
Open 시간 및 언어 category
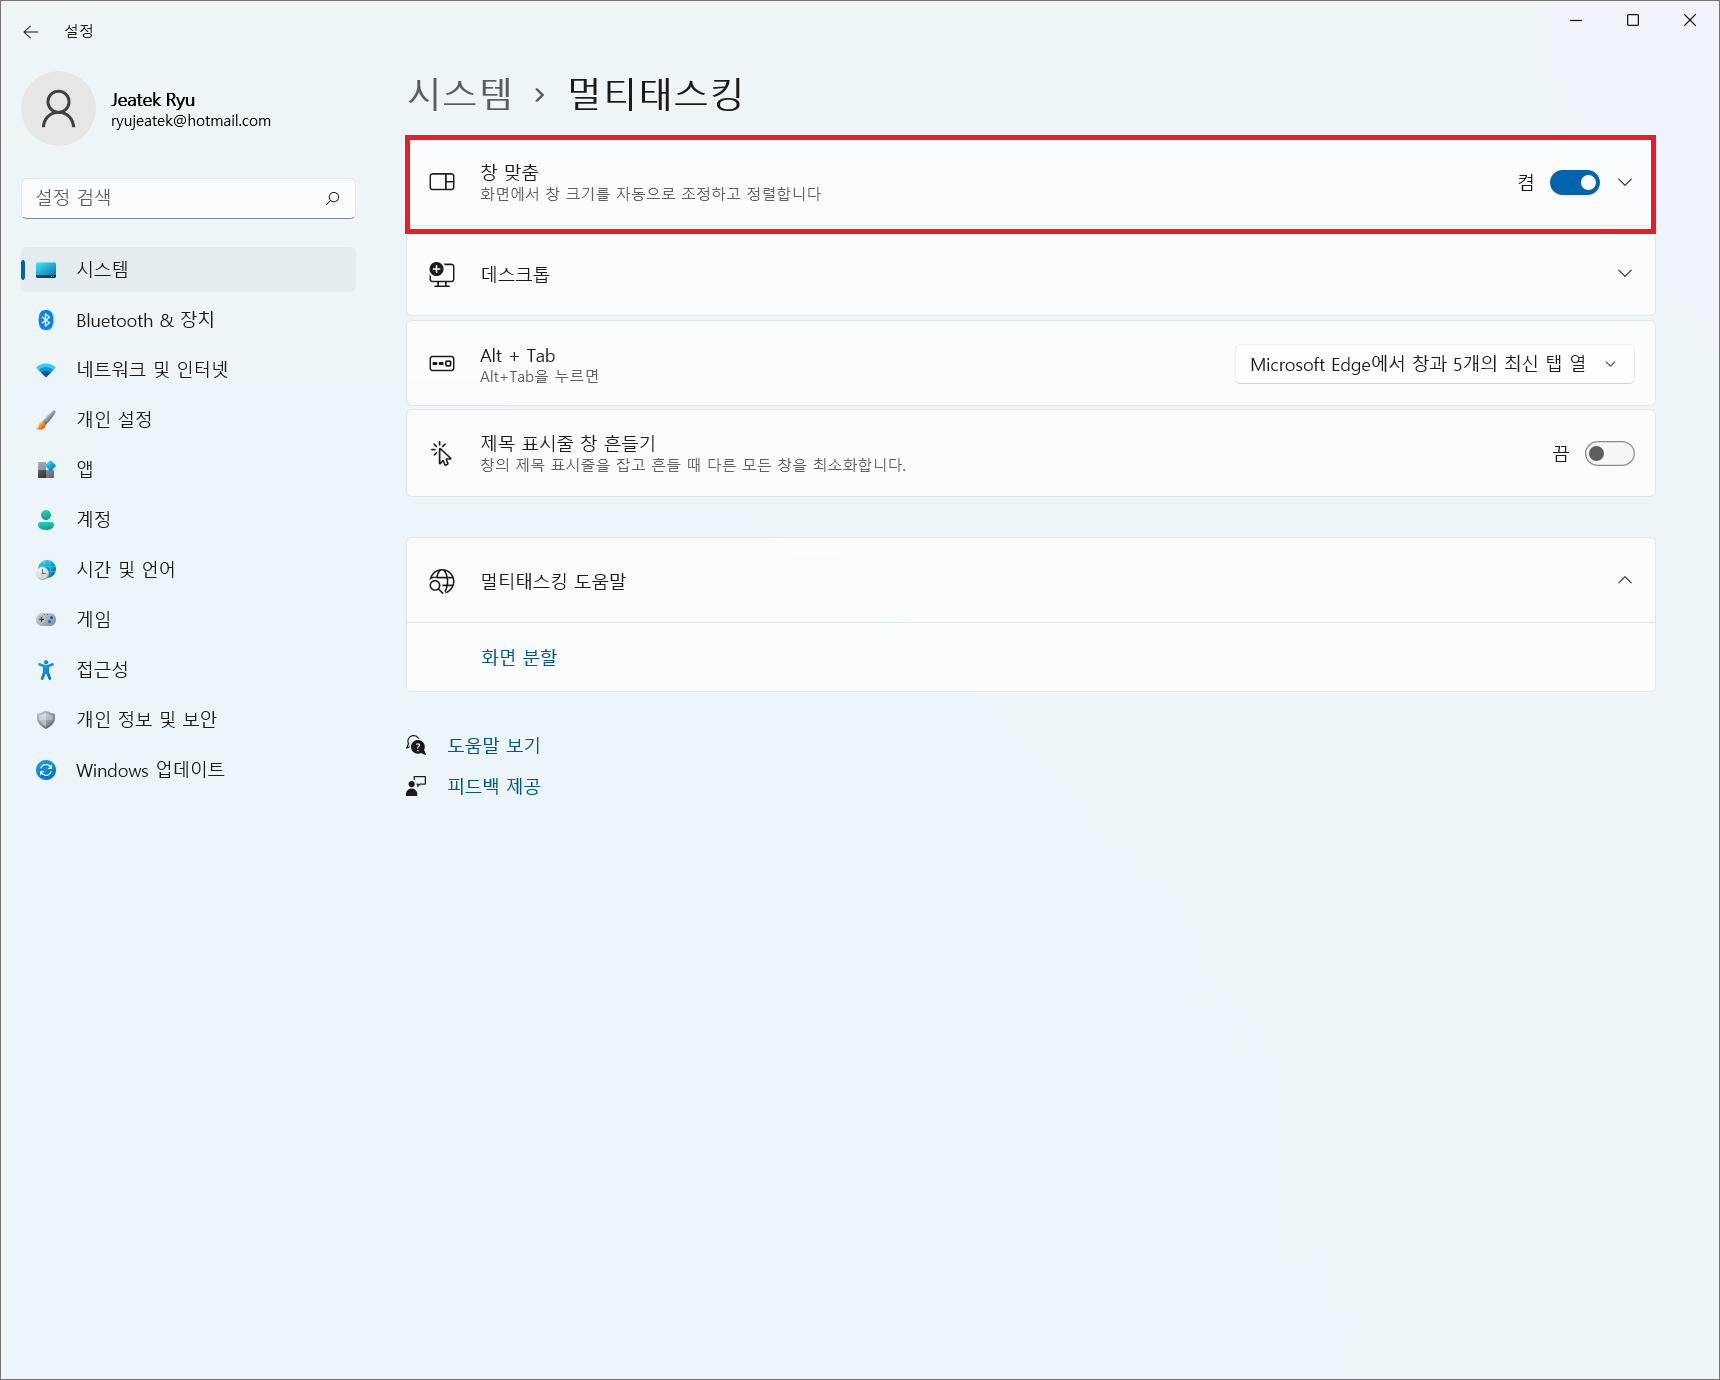[188, 570]
